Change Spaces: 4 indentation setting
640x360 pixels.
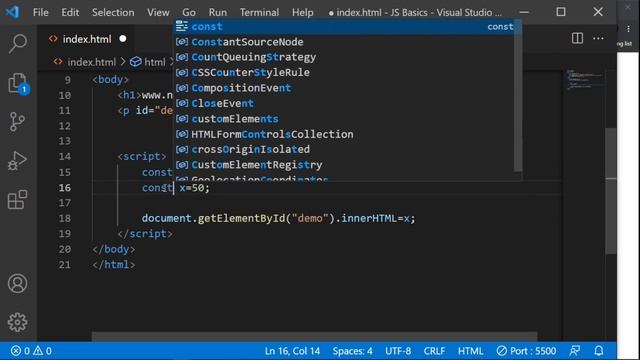352,351
